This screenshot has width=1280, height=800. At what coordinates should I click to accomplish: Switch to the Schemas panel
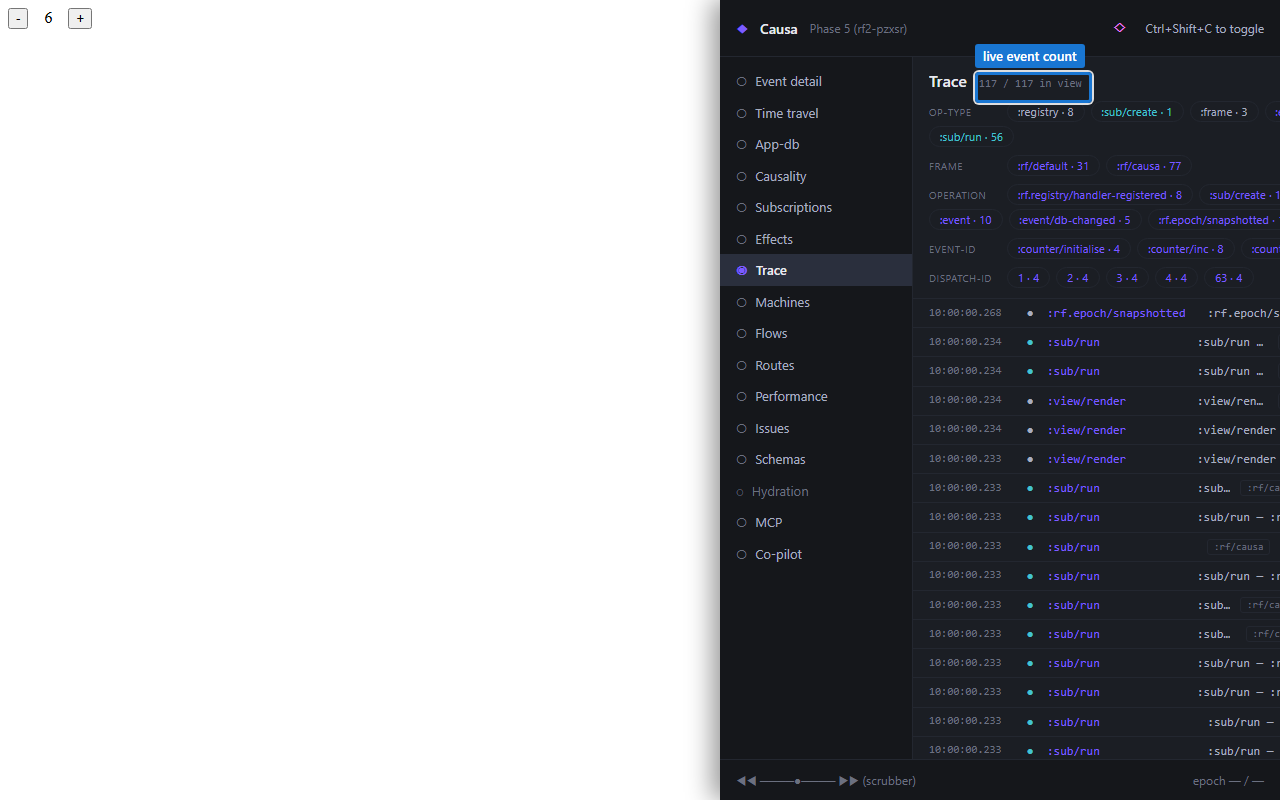[x=816, y=460]
